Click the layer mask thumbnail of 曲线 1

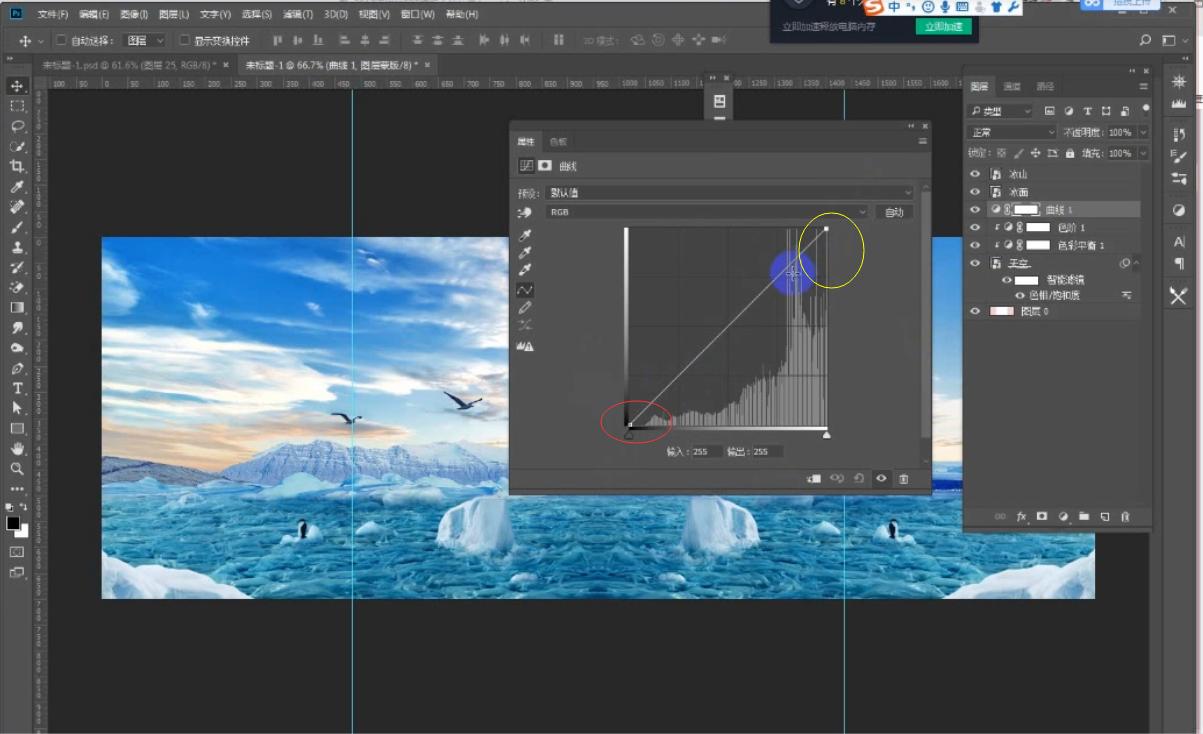pos(1025,209)
